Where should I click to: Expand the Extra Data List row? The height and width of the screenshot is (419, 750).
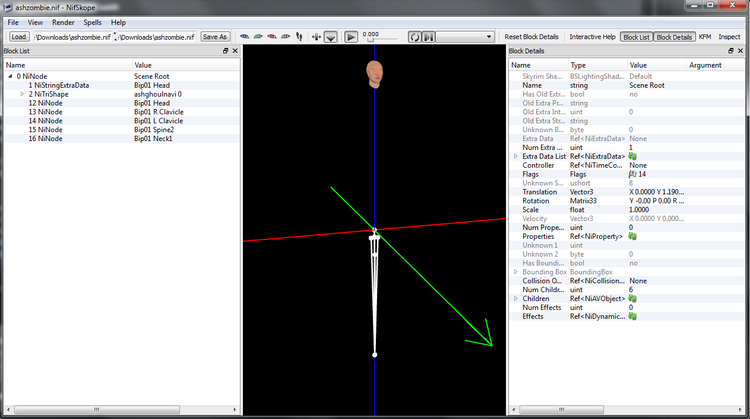(x=516, y=156)
